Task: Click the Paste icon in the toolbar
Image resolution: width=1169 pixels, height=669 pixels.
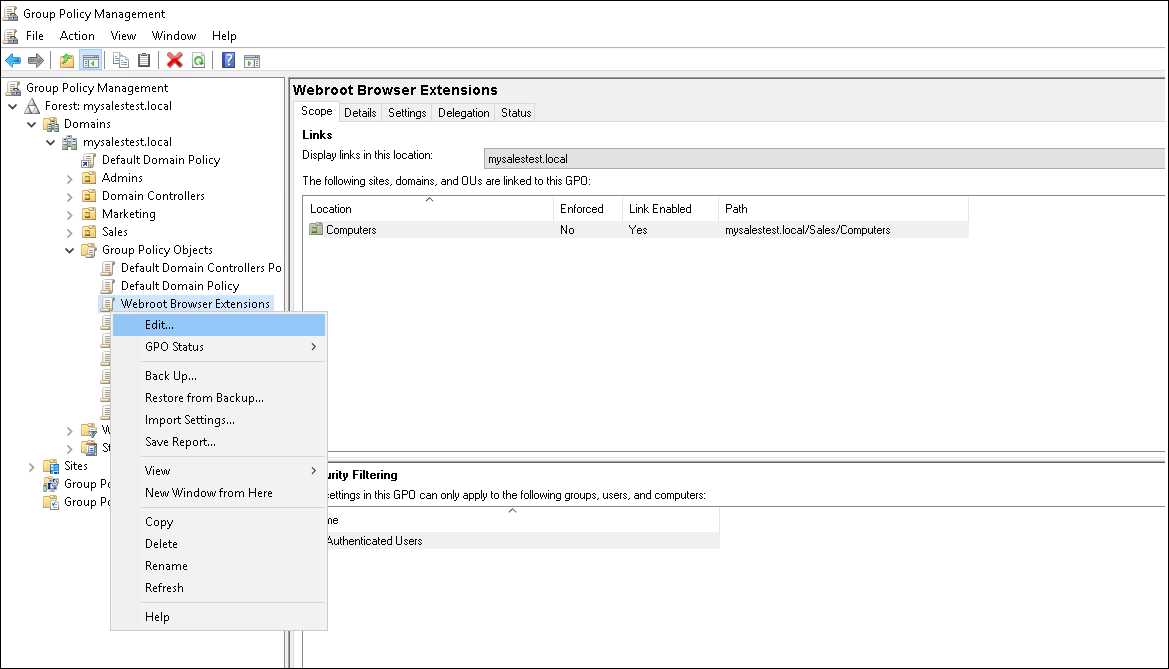Action: coord(143,59)
